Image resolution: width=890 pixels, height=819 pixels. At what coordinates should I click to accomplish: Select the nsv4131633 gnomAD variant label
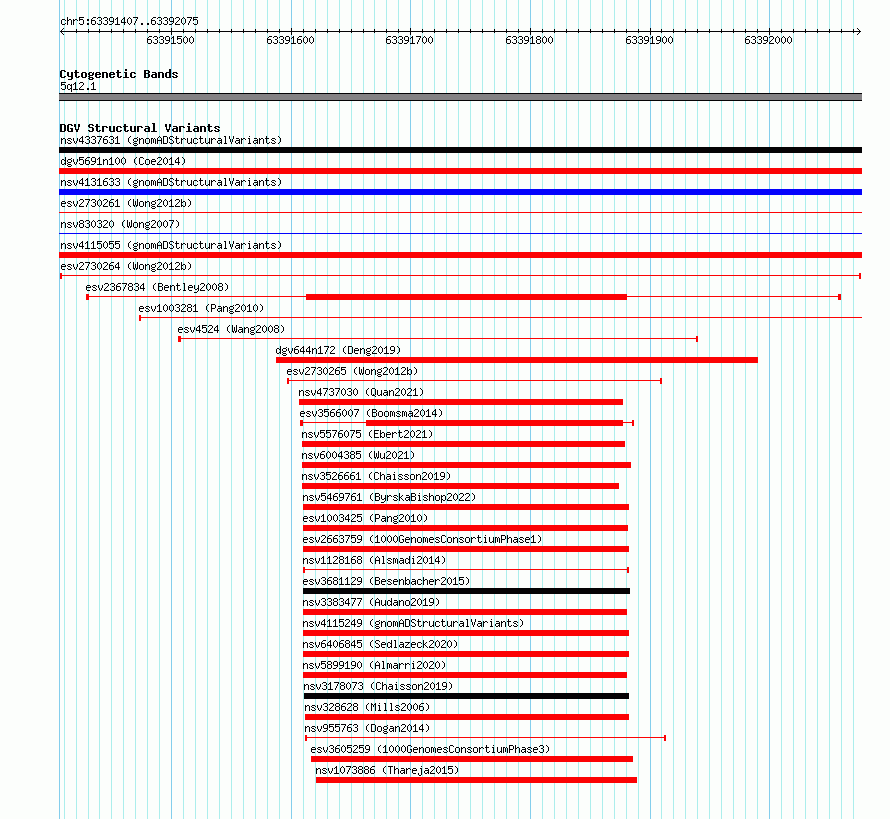coord(171,182)
